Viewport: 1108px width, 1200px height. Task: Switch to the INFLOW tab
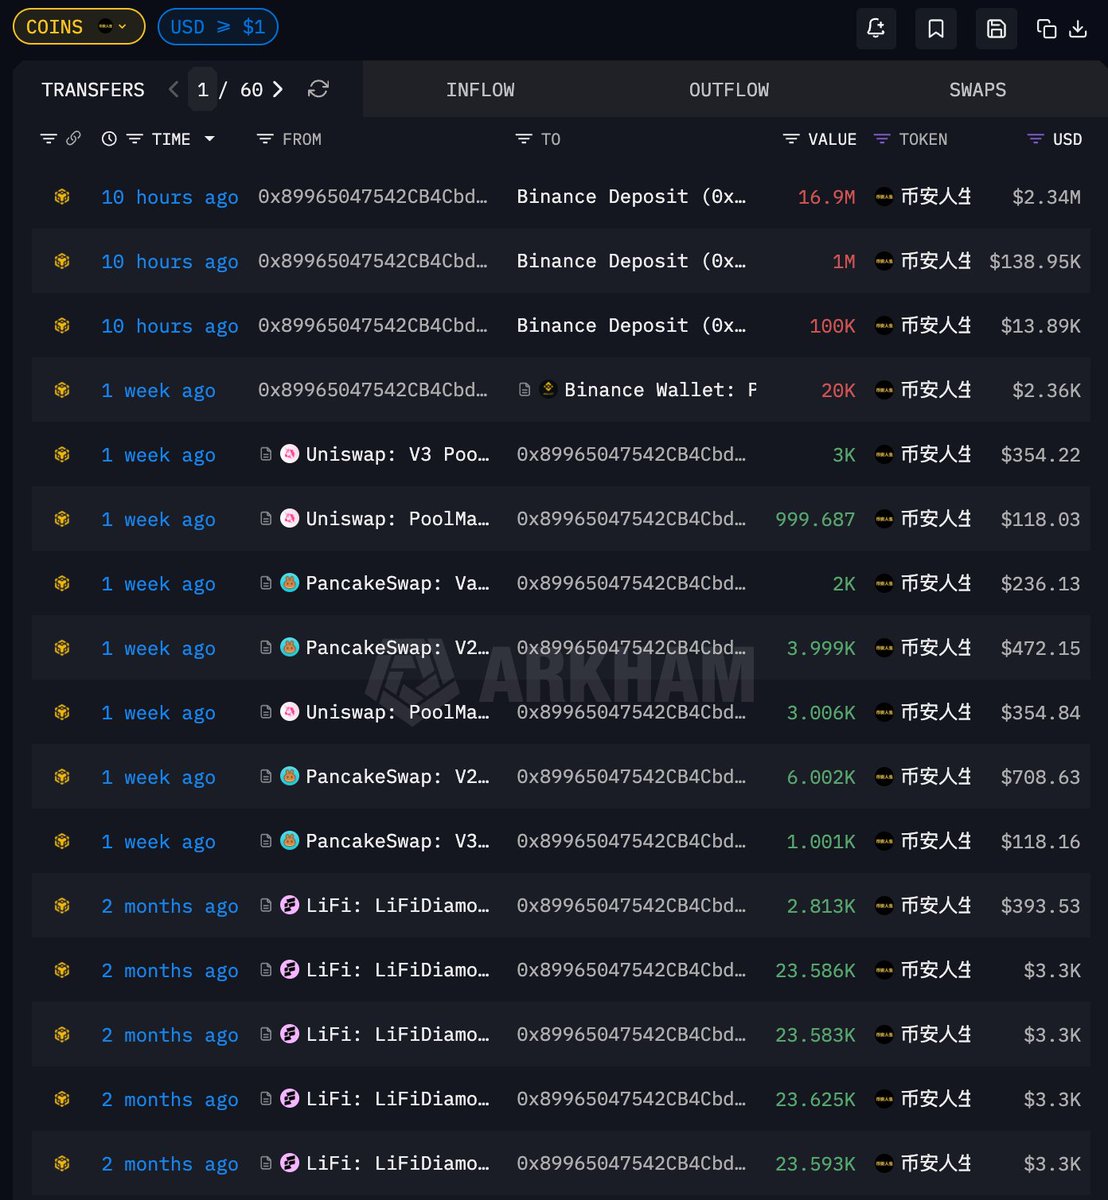480,90
